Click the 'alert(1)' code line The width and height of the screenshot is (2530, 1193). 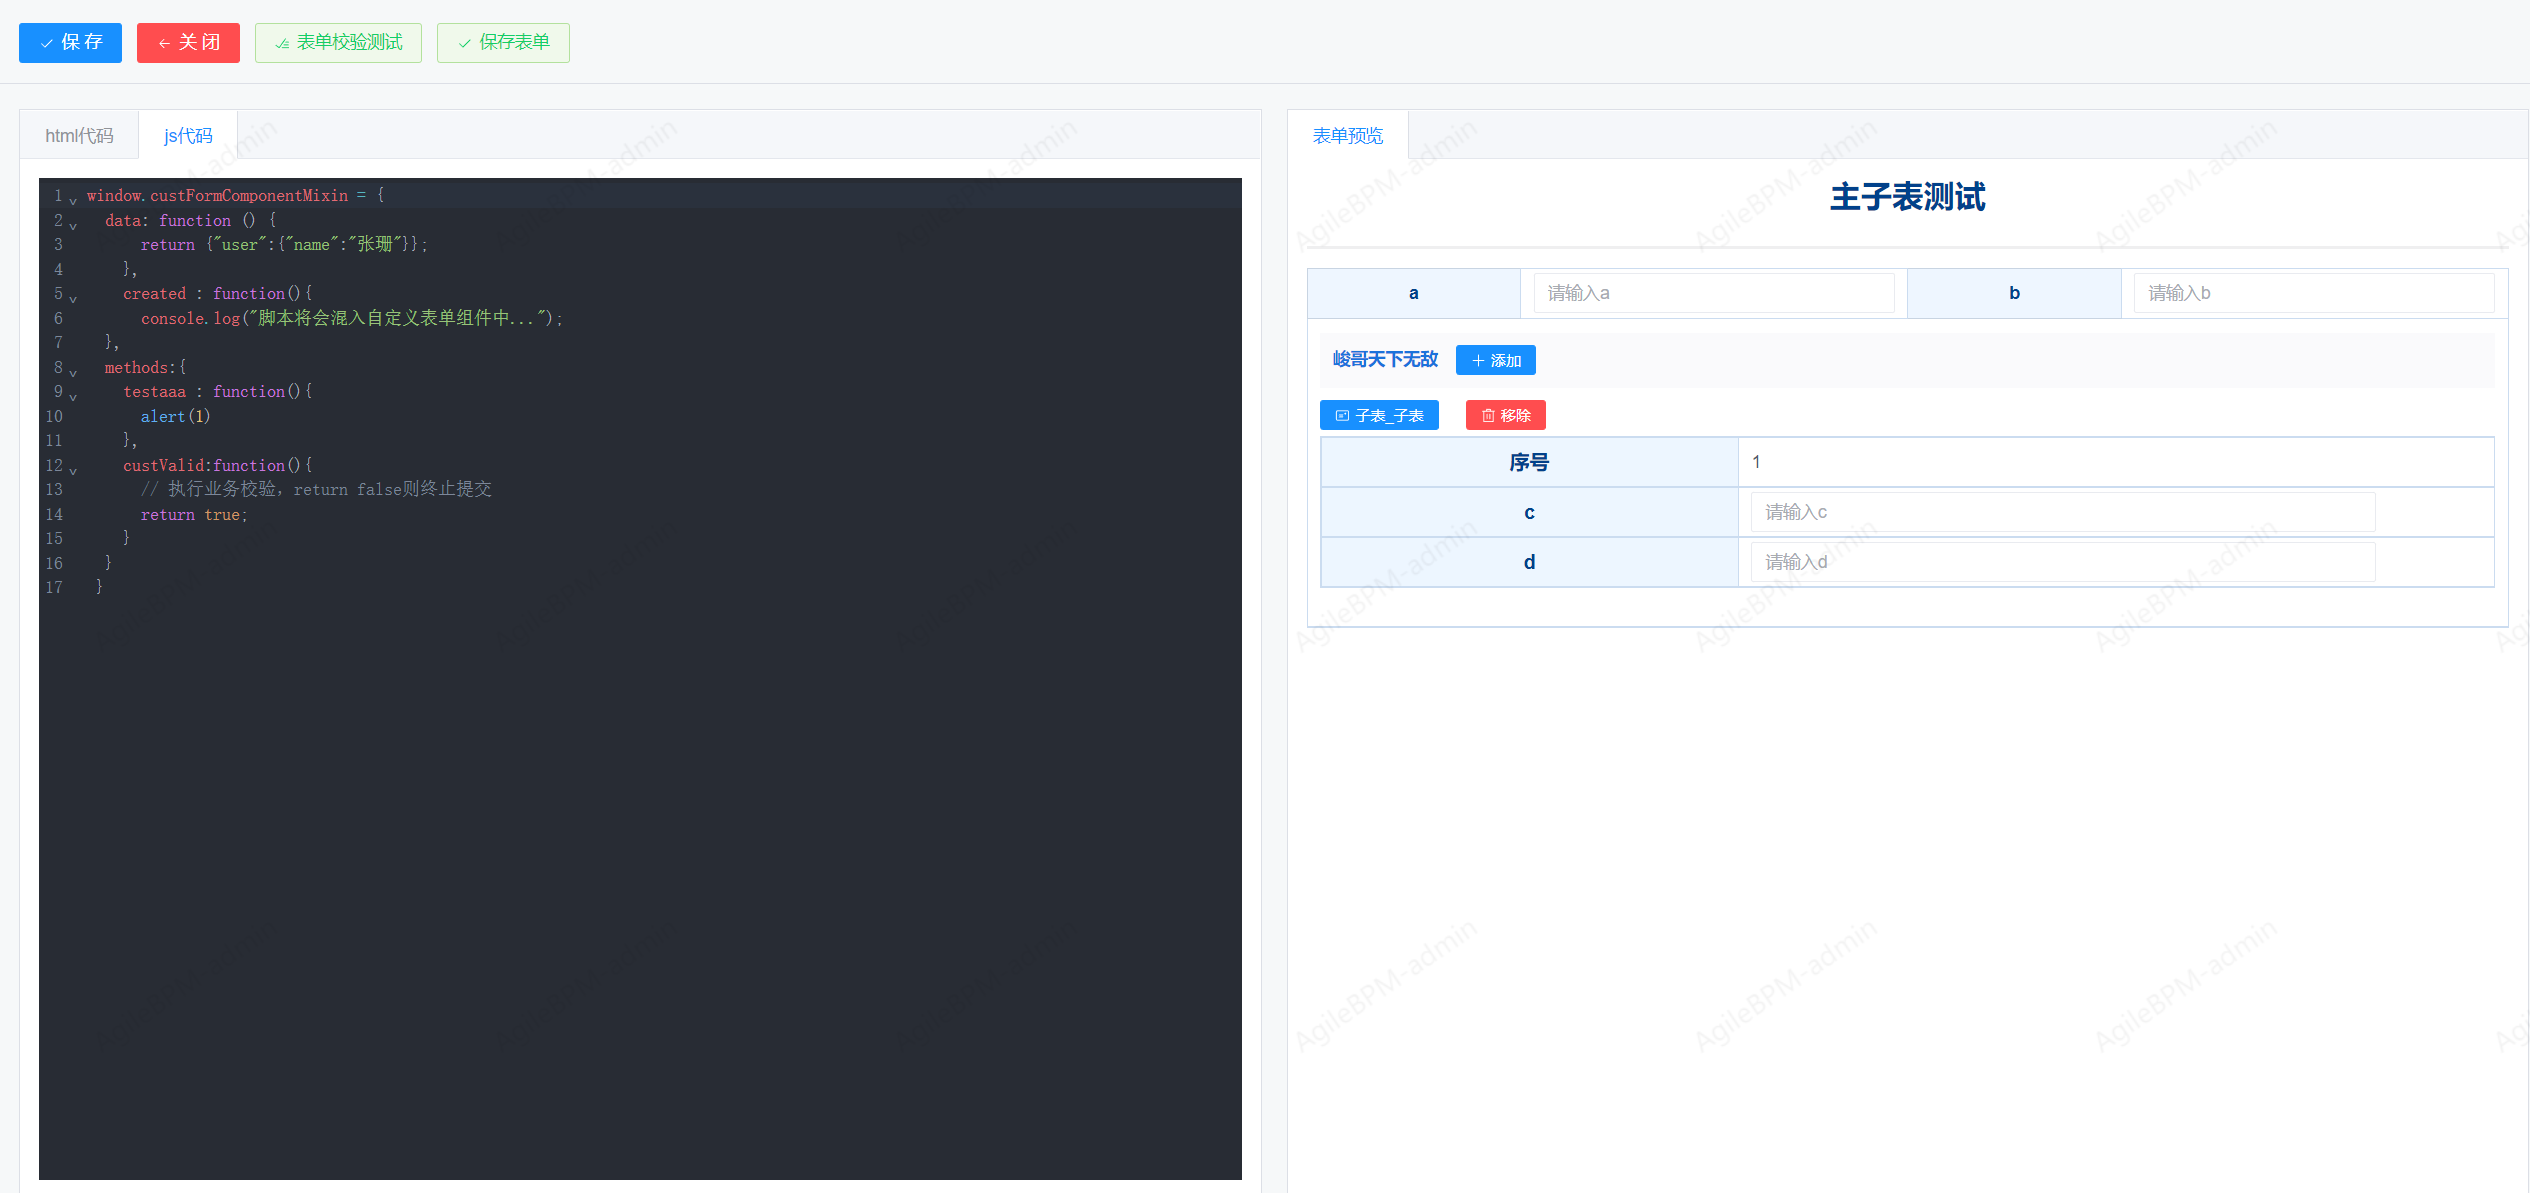click(175, 416)
